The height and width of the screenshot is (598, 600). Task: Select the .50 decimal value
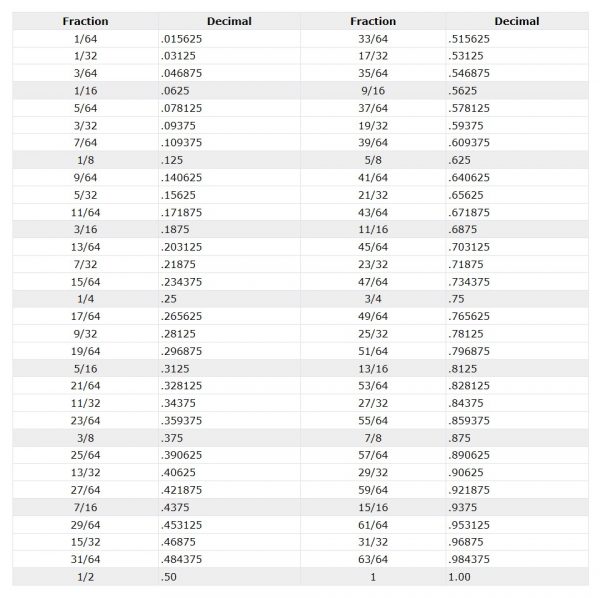(168, 577)
